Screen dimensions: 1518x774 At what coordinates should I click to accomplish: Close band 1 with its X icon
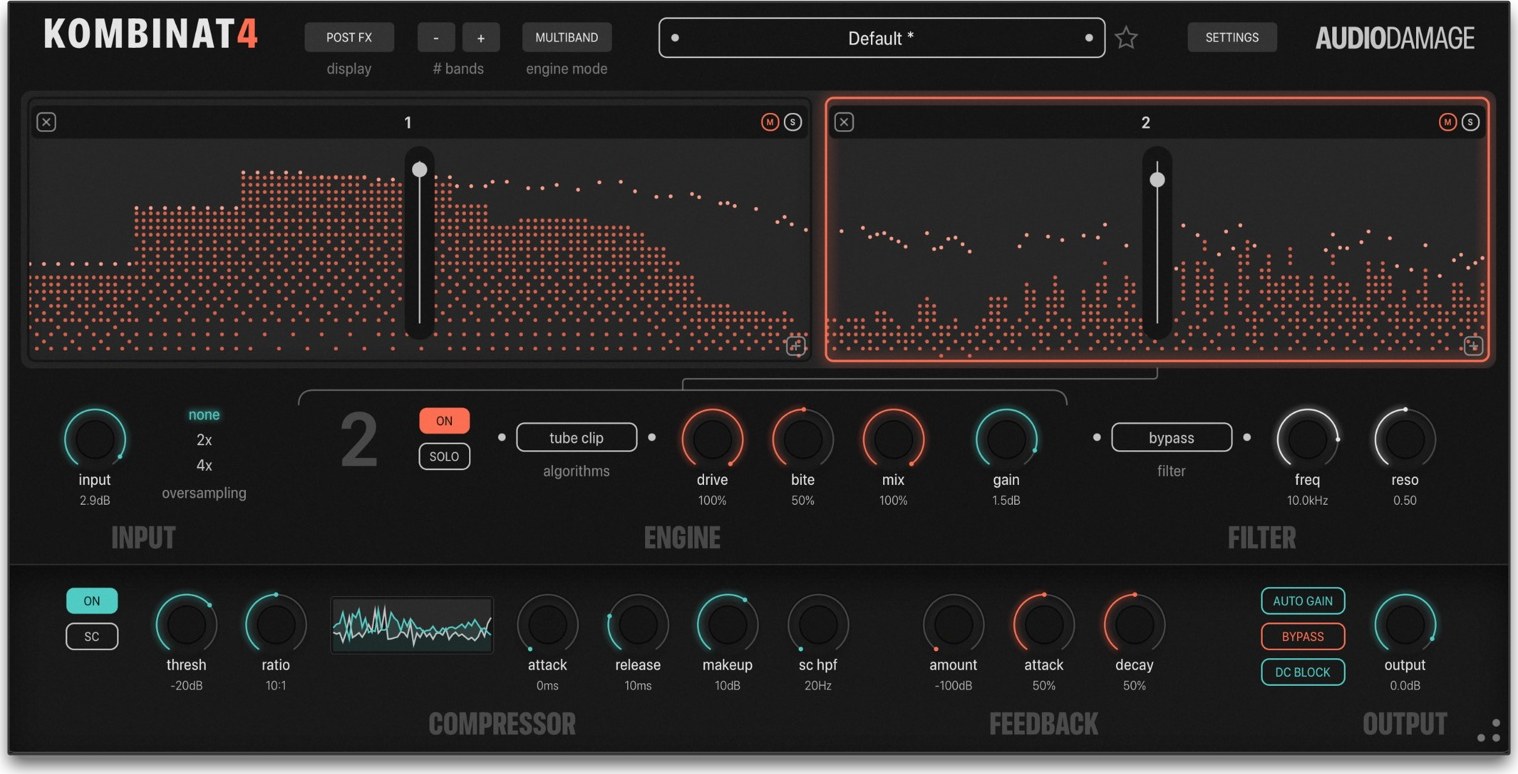46,122
